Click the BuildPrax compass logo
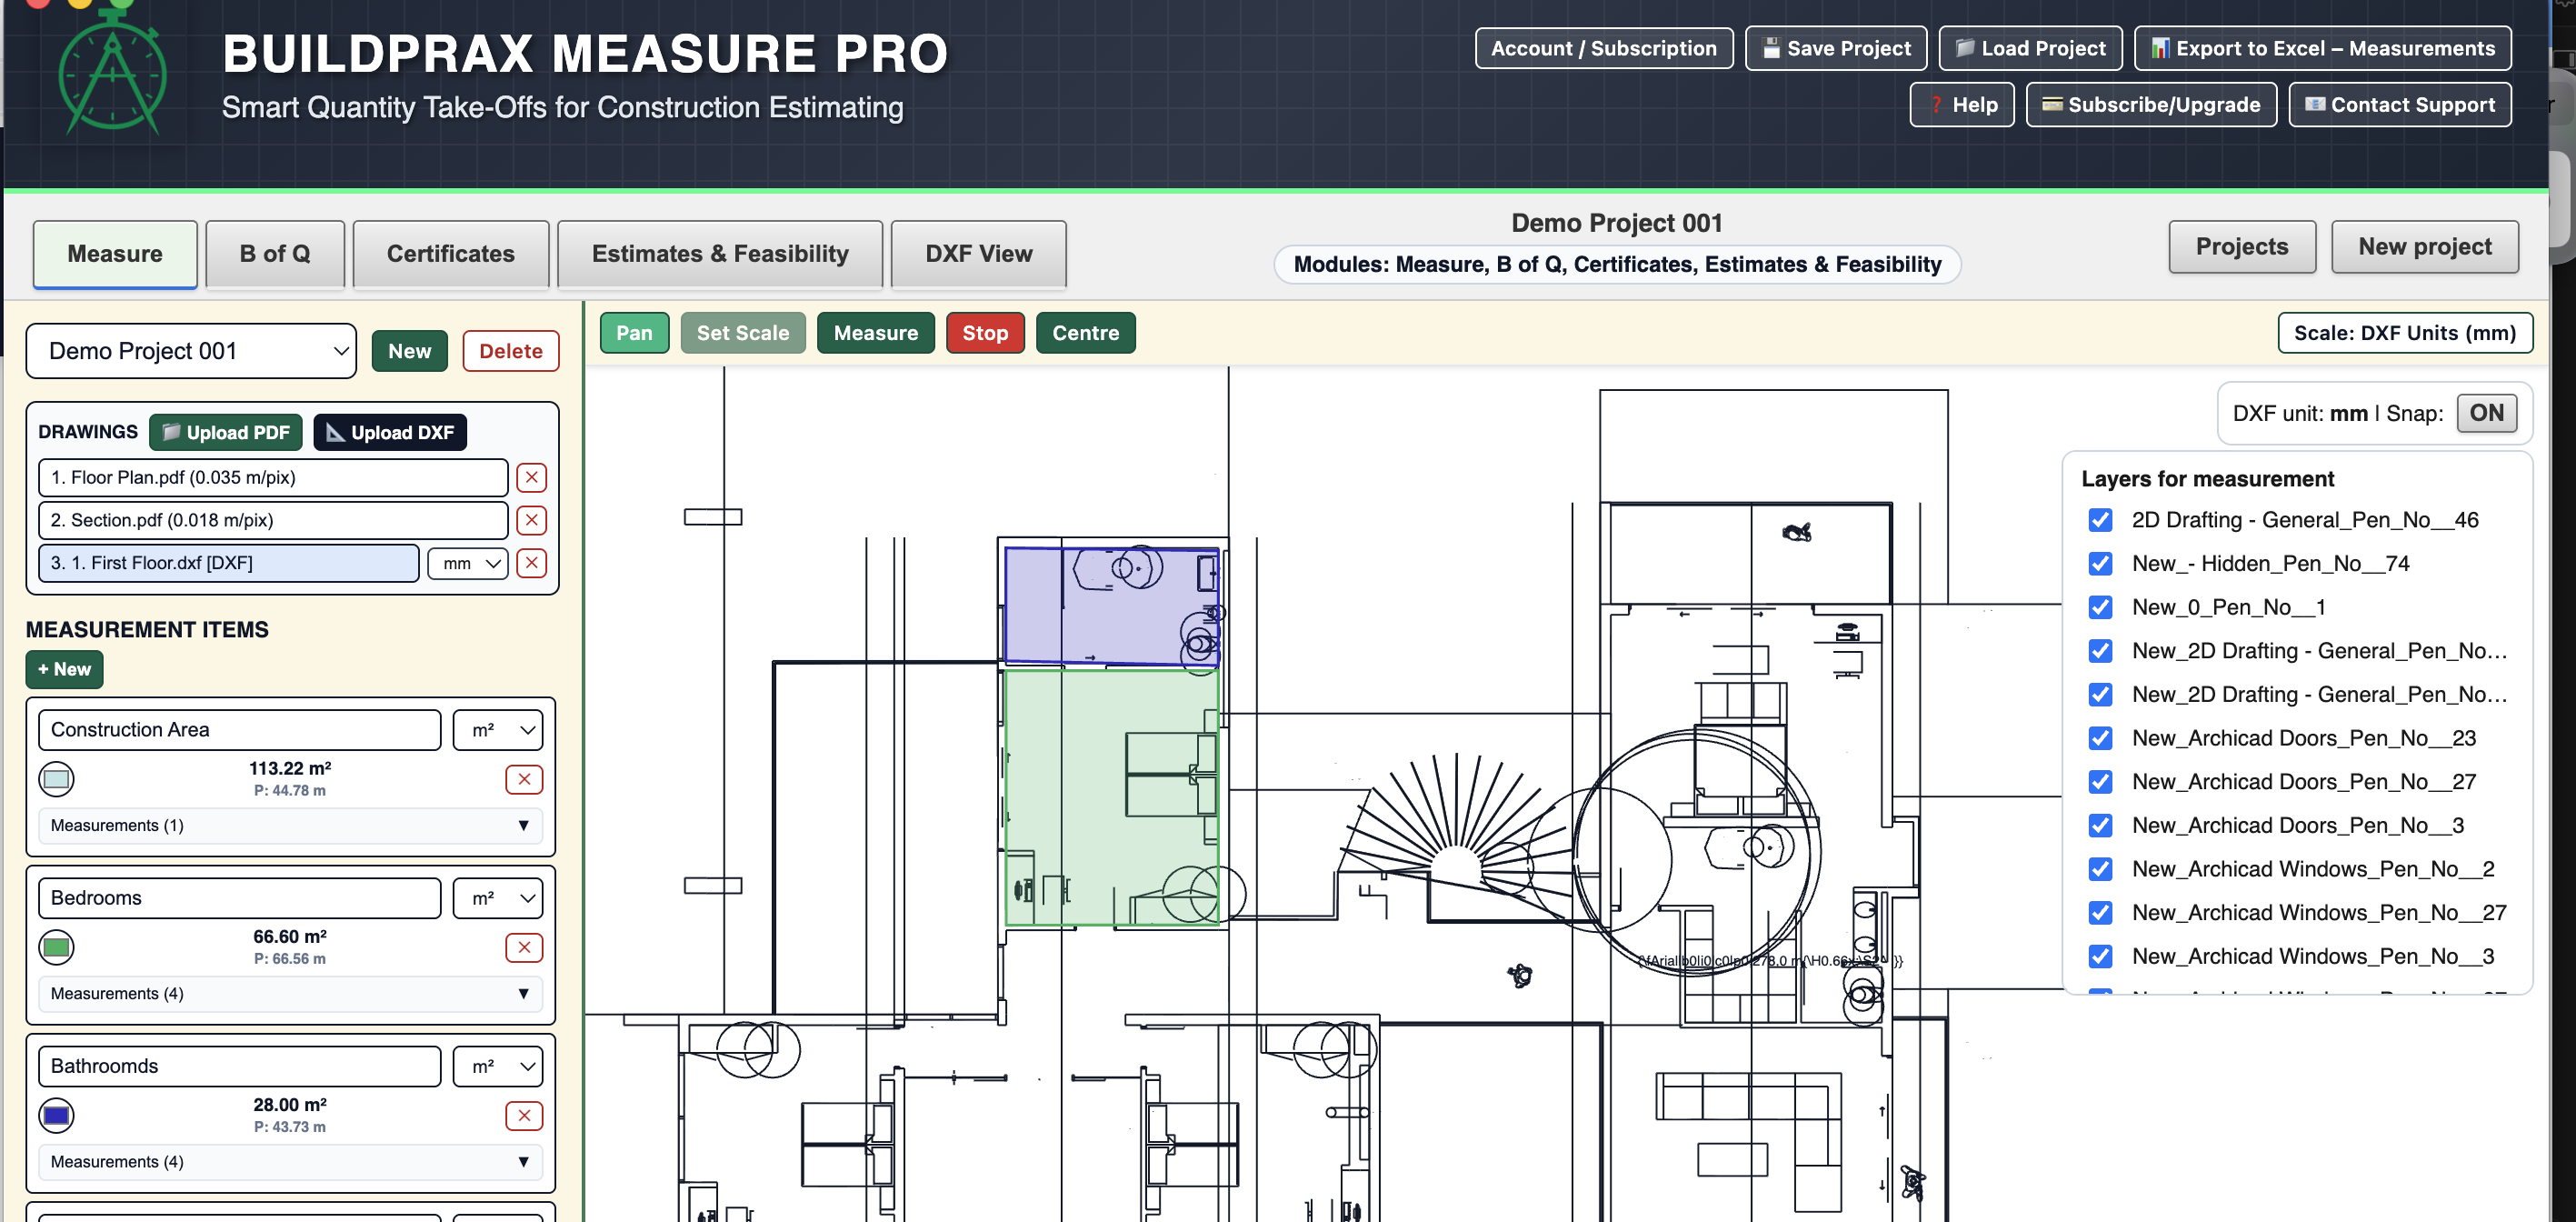2576x1222 pixels. coord(112,74)
